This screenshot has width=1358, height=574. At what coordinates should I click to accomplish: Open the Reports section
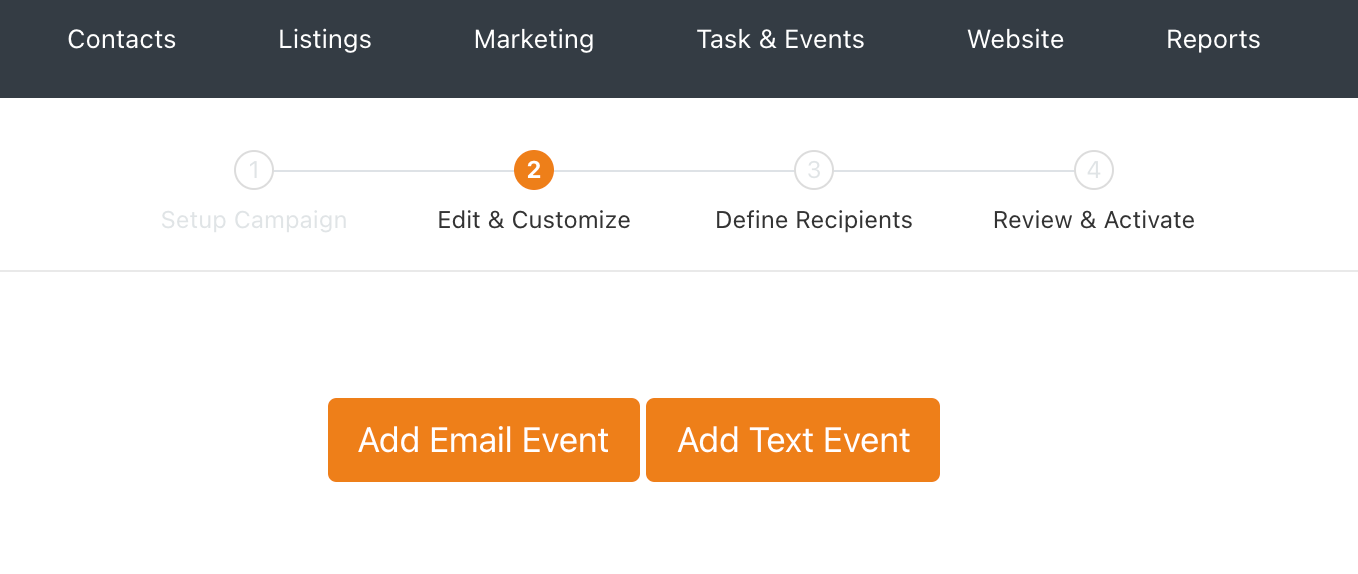click(1214, 40)
